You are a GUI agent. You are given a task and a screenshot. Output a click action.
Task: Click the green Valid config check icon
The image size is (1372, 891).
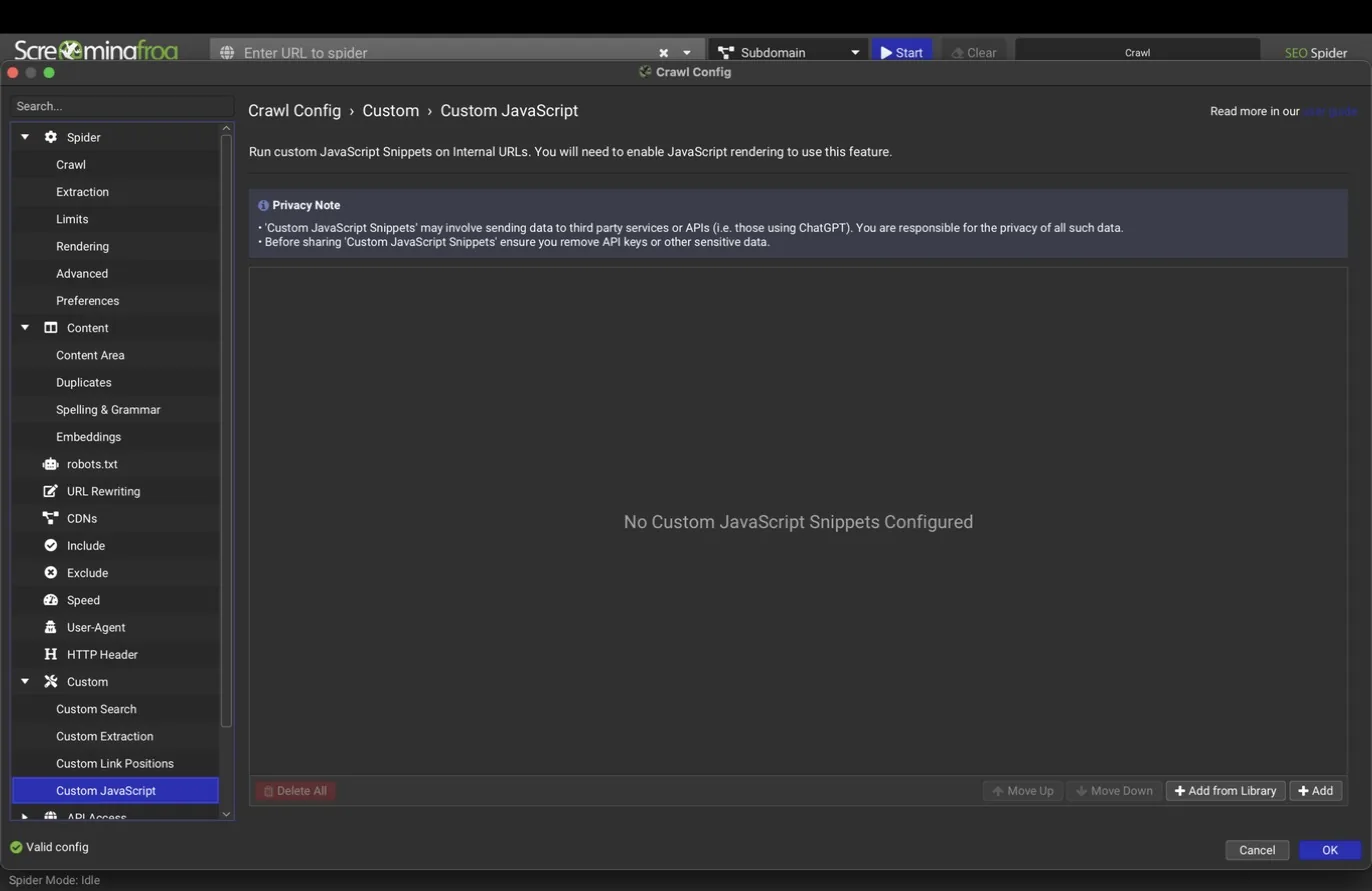click(16, 847)
